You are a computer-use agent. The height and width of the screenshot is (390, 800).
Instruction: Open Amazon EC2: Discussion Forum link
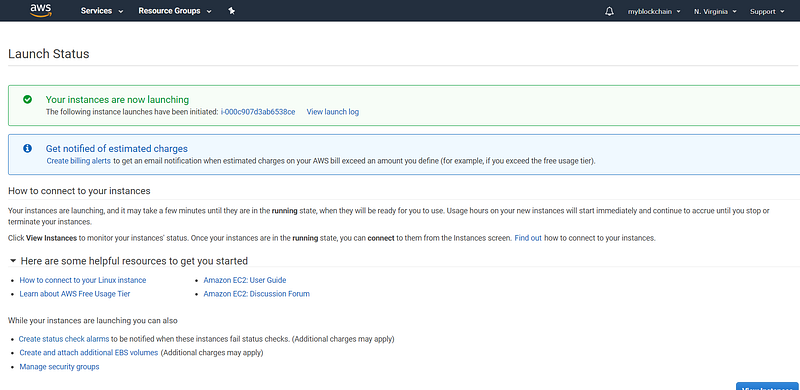(x=257, y=294)
